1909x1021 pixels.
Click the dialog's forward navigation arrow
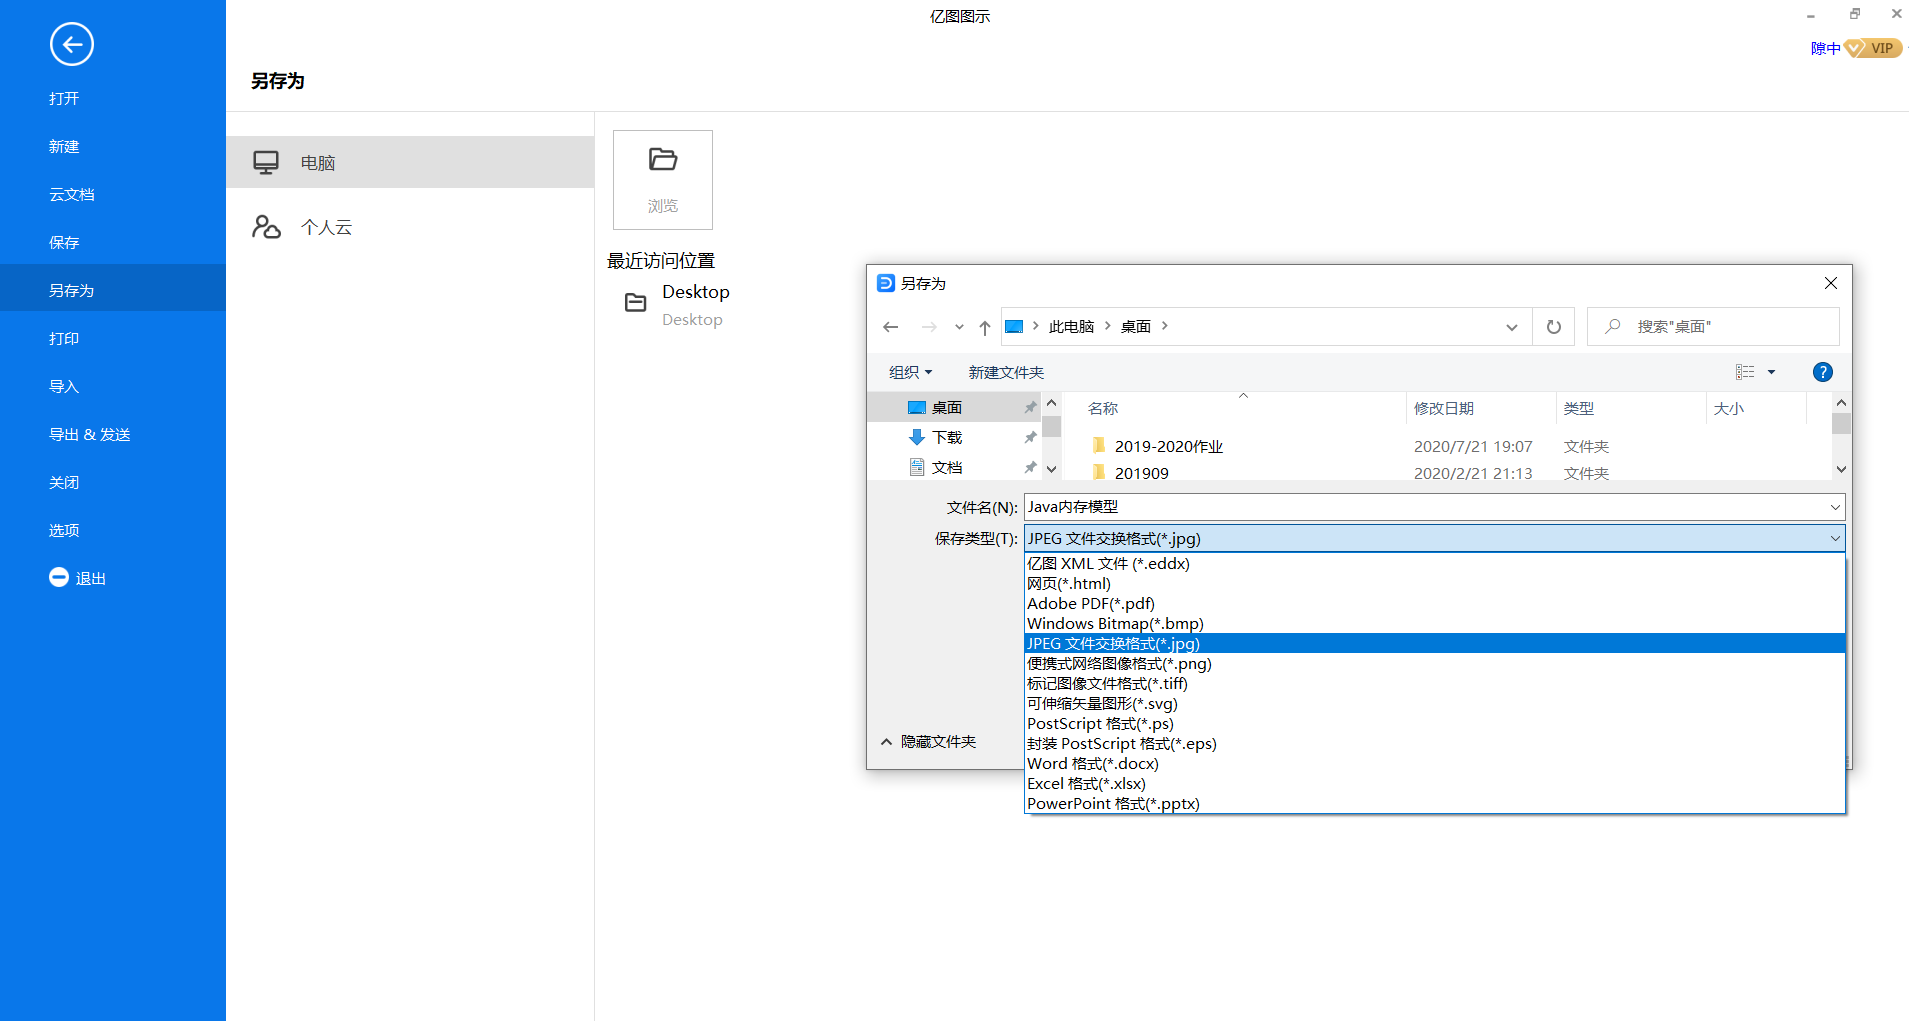pos(929,327)
